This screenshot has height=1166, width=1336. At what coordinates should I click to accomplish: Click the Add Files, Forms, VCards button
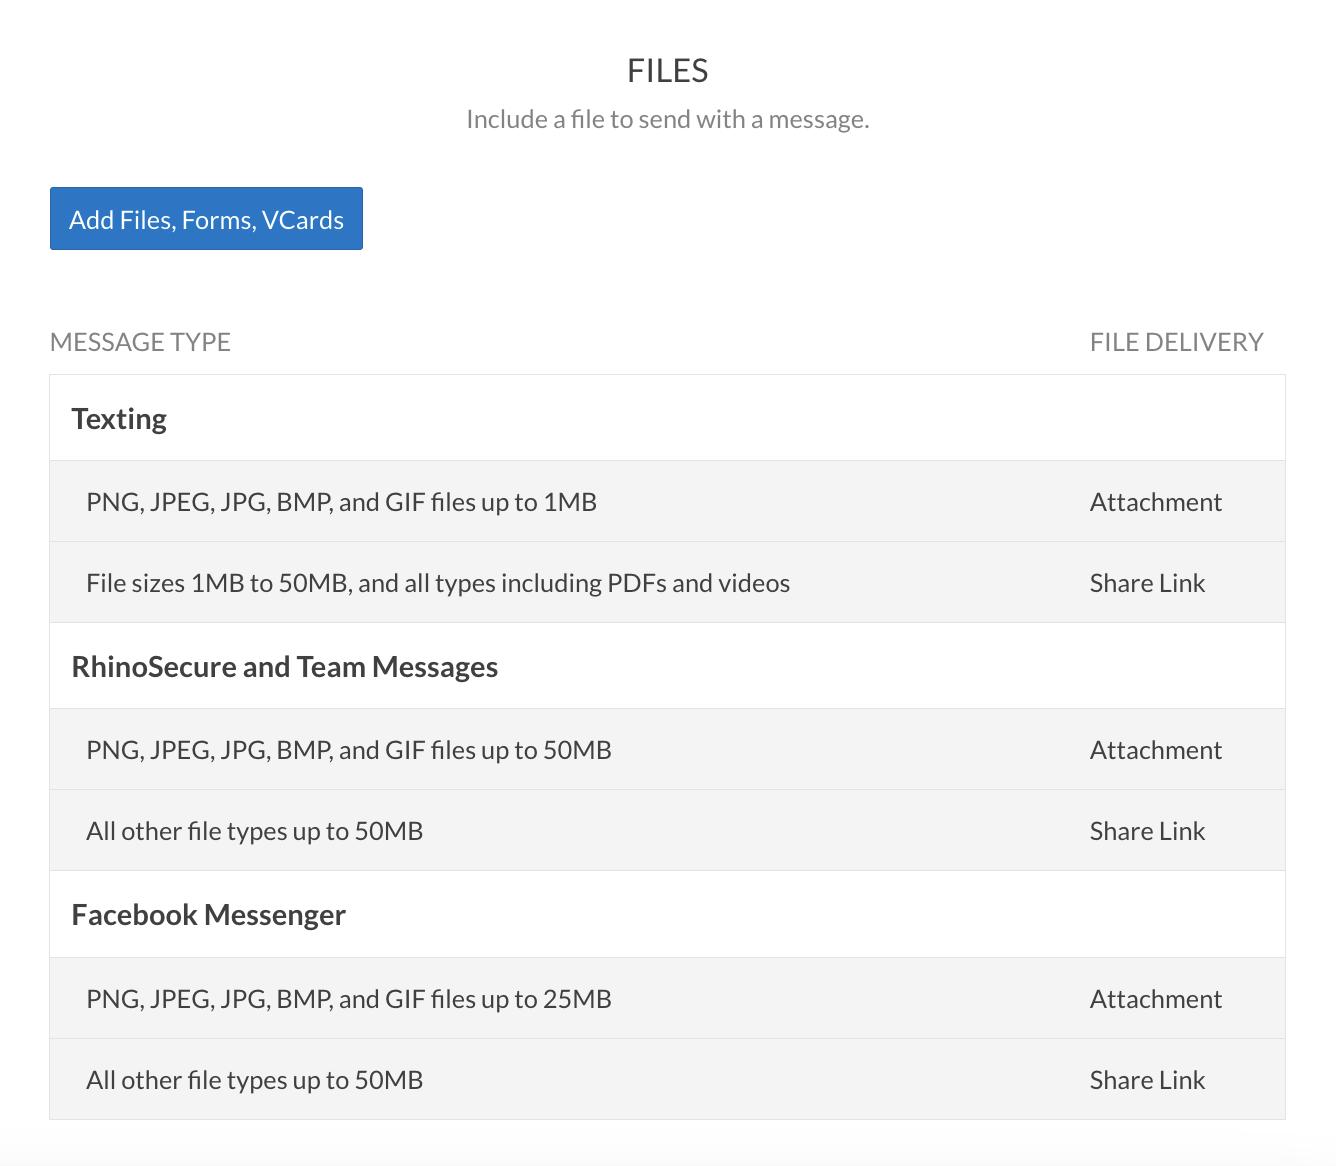[206, 218]
